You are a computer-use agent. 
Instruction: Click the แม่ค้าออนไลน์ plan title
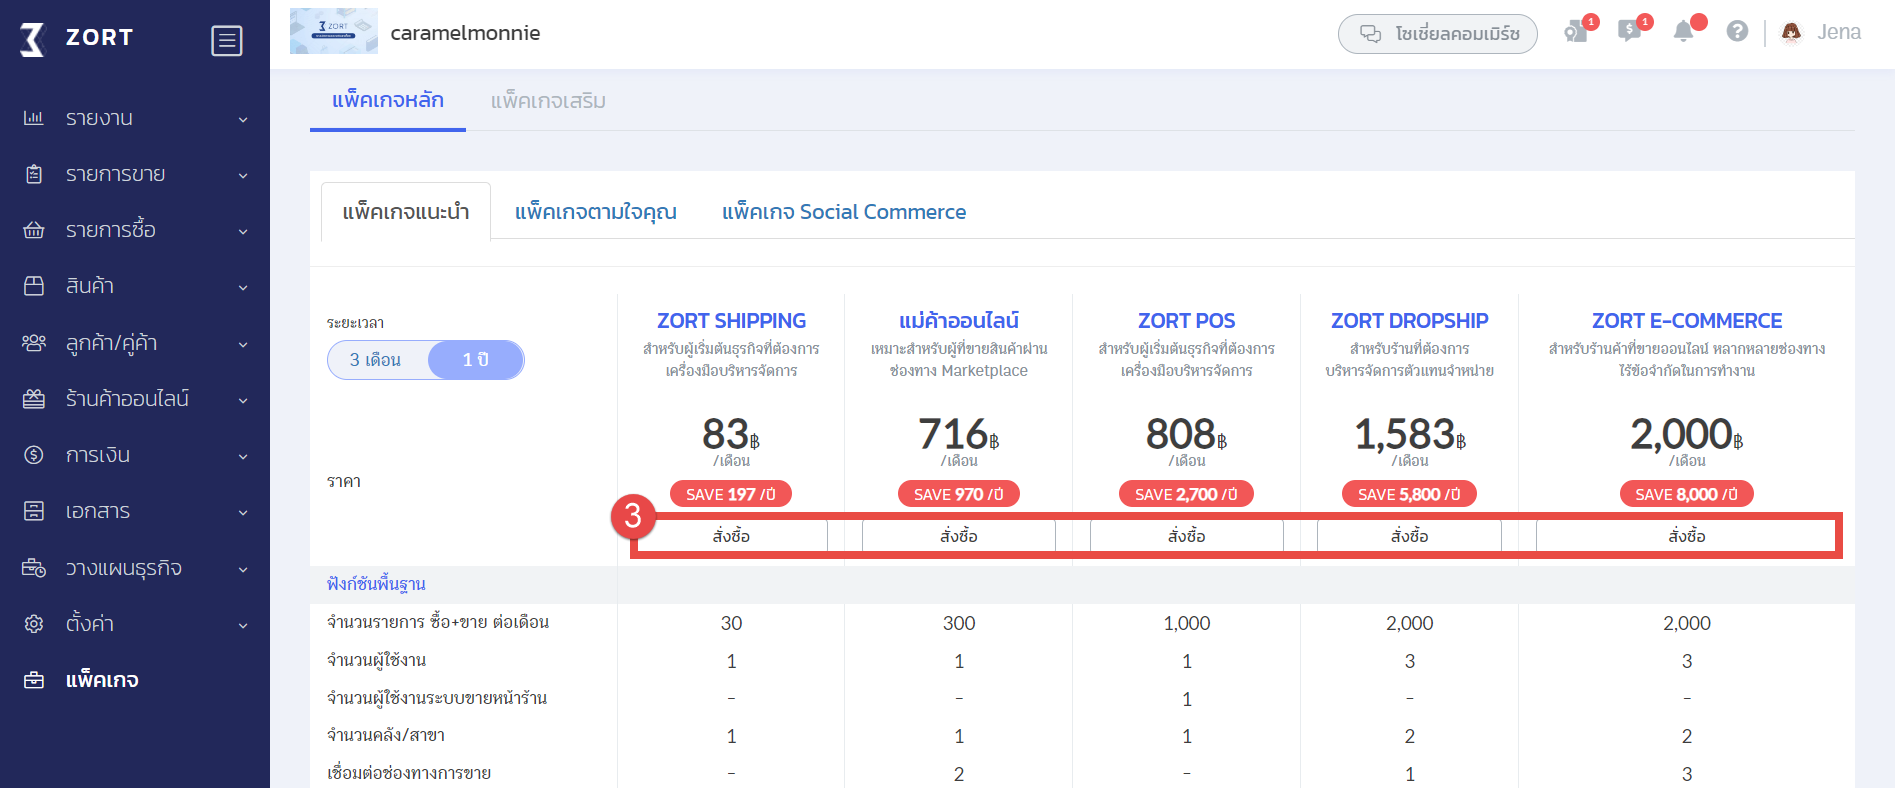click(x=959, y=321)
